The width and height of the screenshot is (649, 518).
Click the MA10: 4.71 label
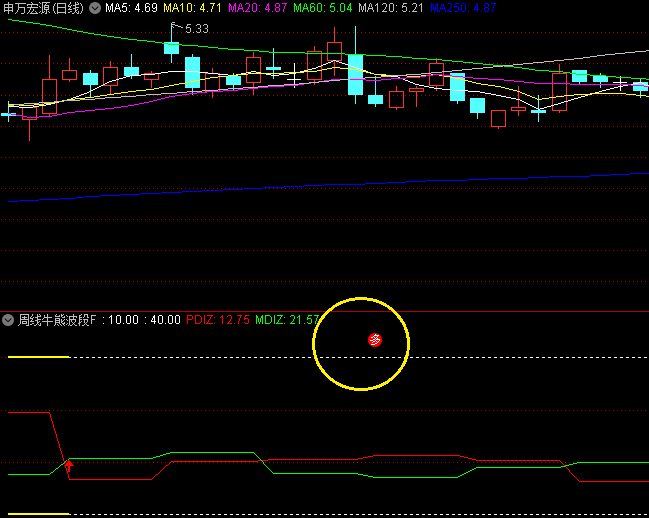pos(192,8)
